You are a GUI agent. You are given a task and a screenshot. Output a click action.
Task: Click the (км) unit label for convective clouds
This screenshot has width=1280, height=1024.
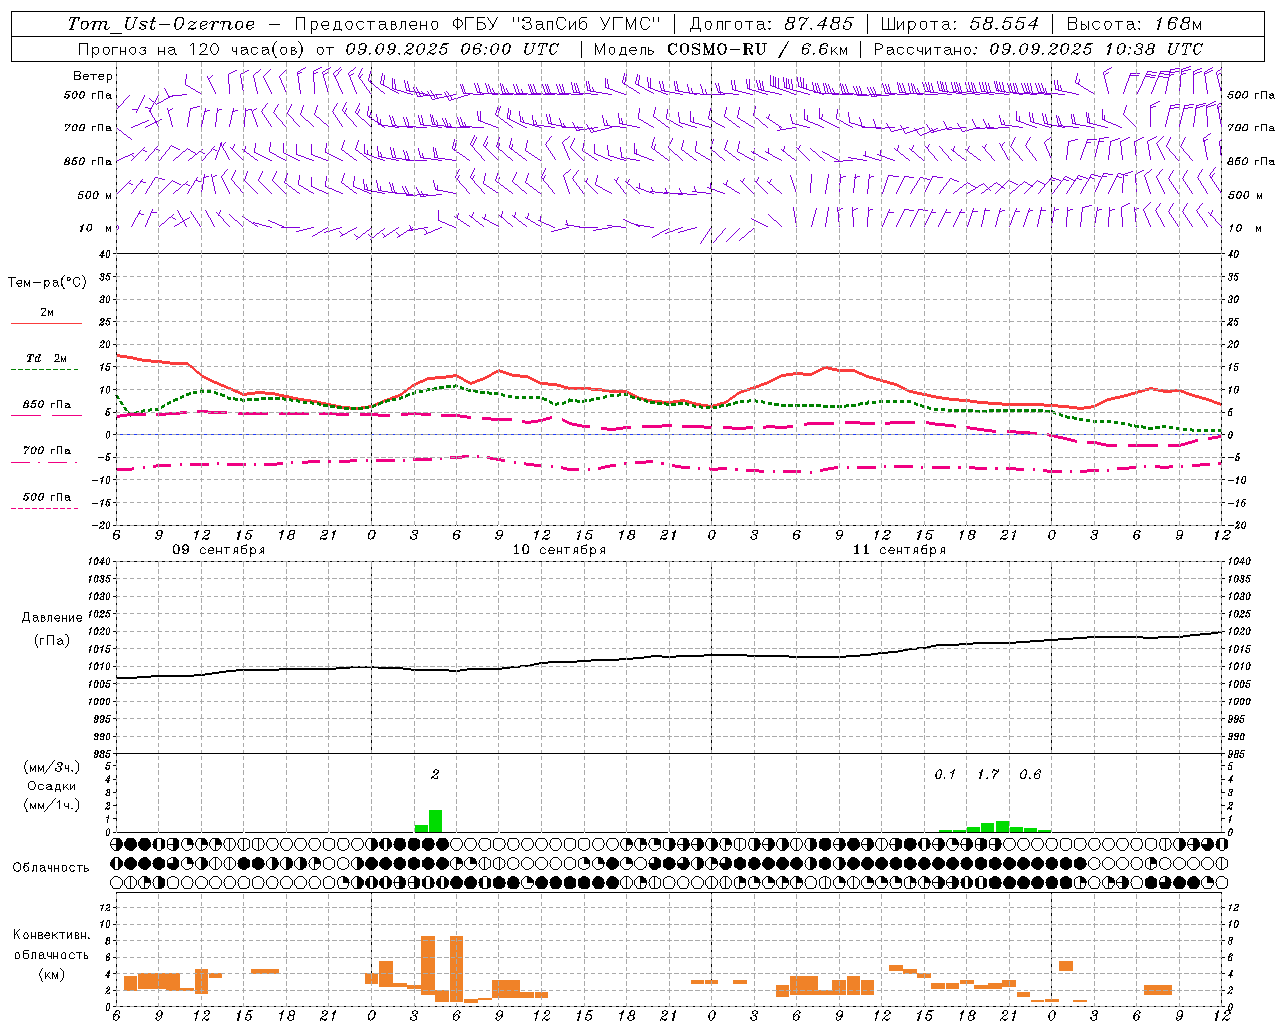click(52, 974)
